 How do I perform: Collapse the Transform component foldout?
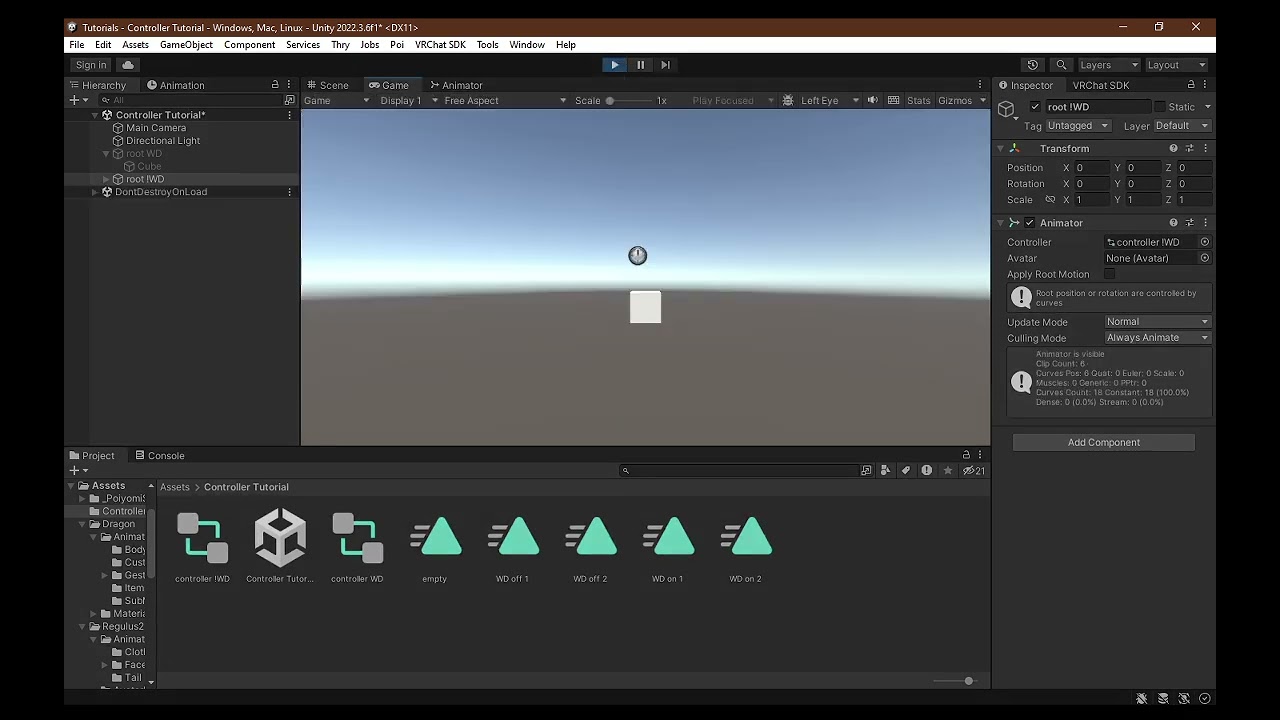[1000, 148]
